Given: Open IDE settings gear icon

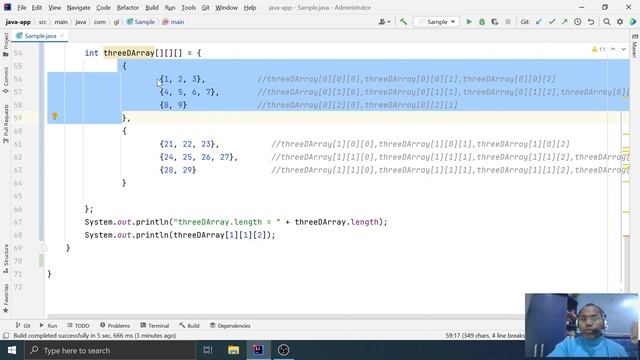Looking at the screenshot, I should click(x=620, y=22).
